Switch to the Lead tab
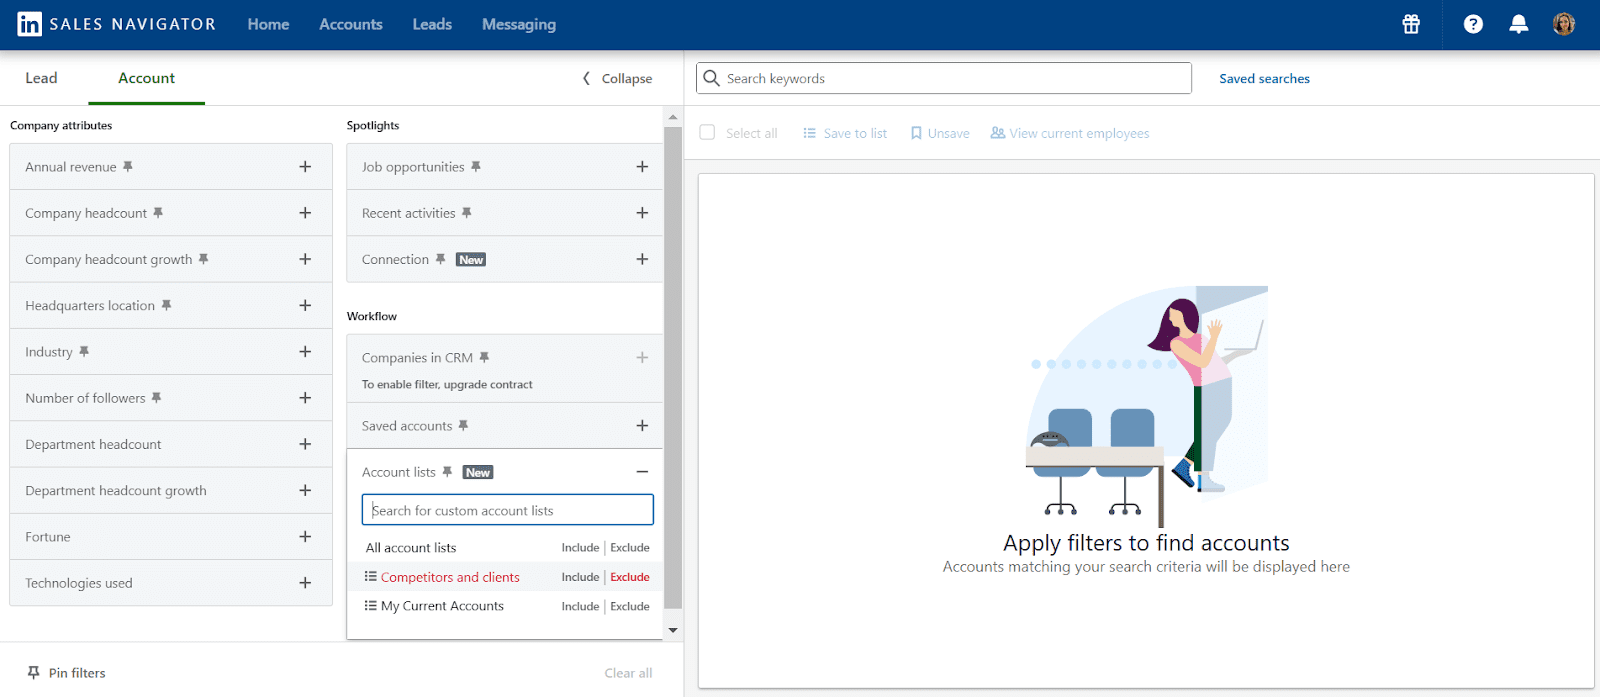Screen dimensions: 1600x697 pyautogui.click(x=41, y=78)
